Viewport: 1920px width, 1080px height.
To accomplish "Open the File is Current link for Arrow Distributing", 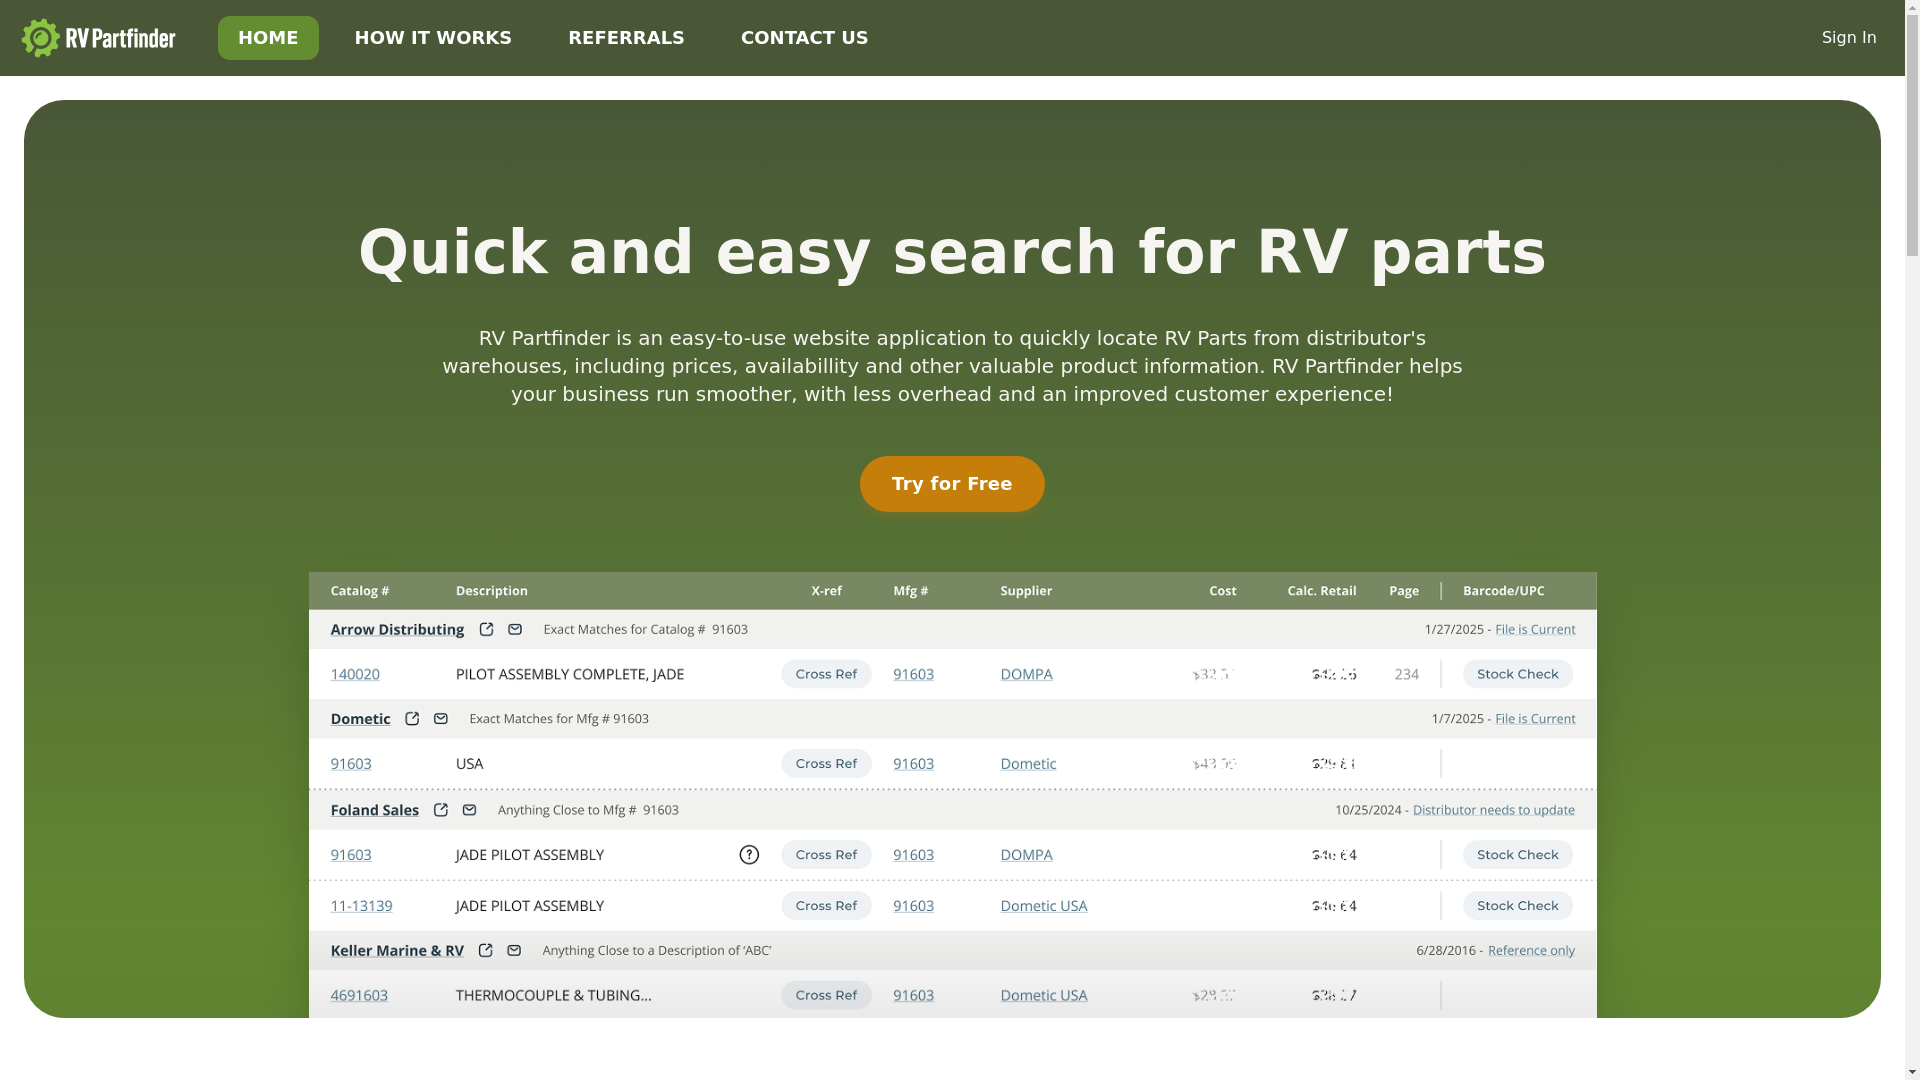I will click(x=1535, y=629).
